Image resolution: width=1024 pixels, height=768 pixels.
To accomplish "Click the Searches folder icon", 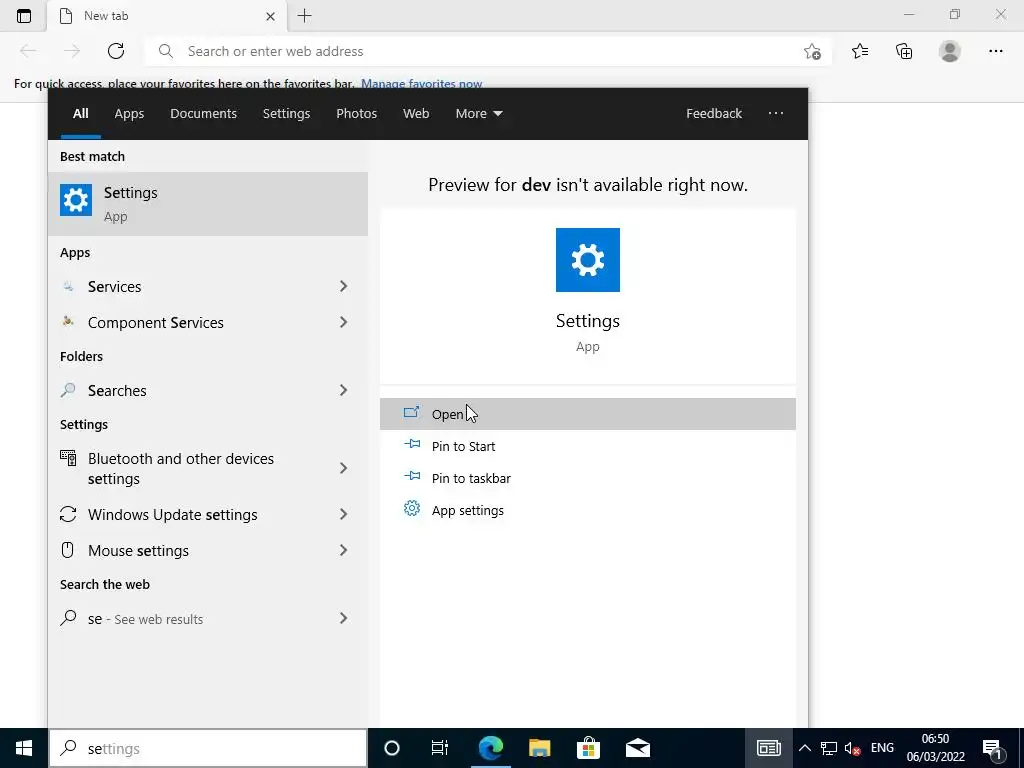I will [x=68, y=390].
